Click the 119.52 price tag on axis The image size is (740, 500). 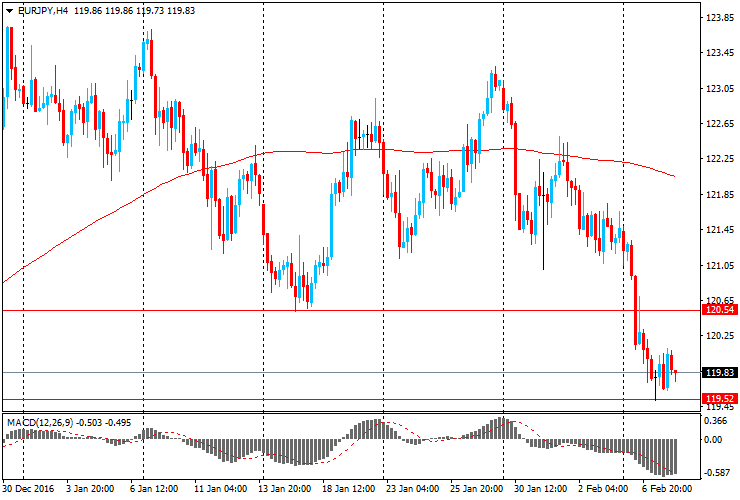[720, 399]
